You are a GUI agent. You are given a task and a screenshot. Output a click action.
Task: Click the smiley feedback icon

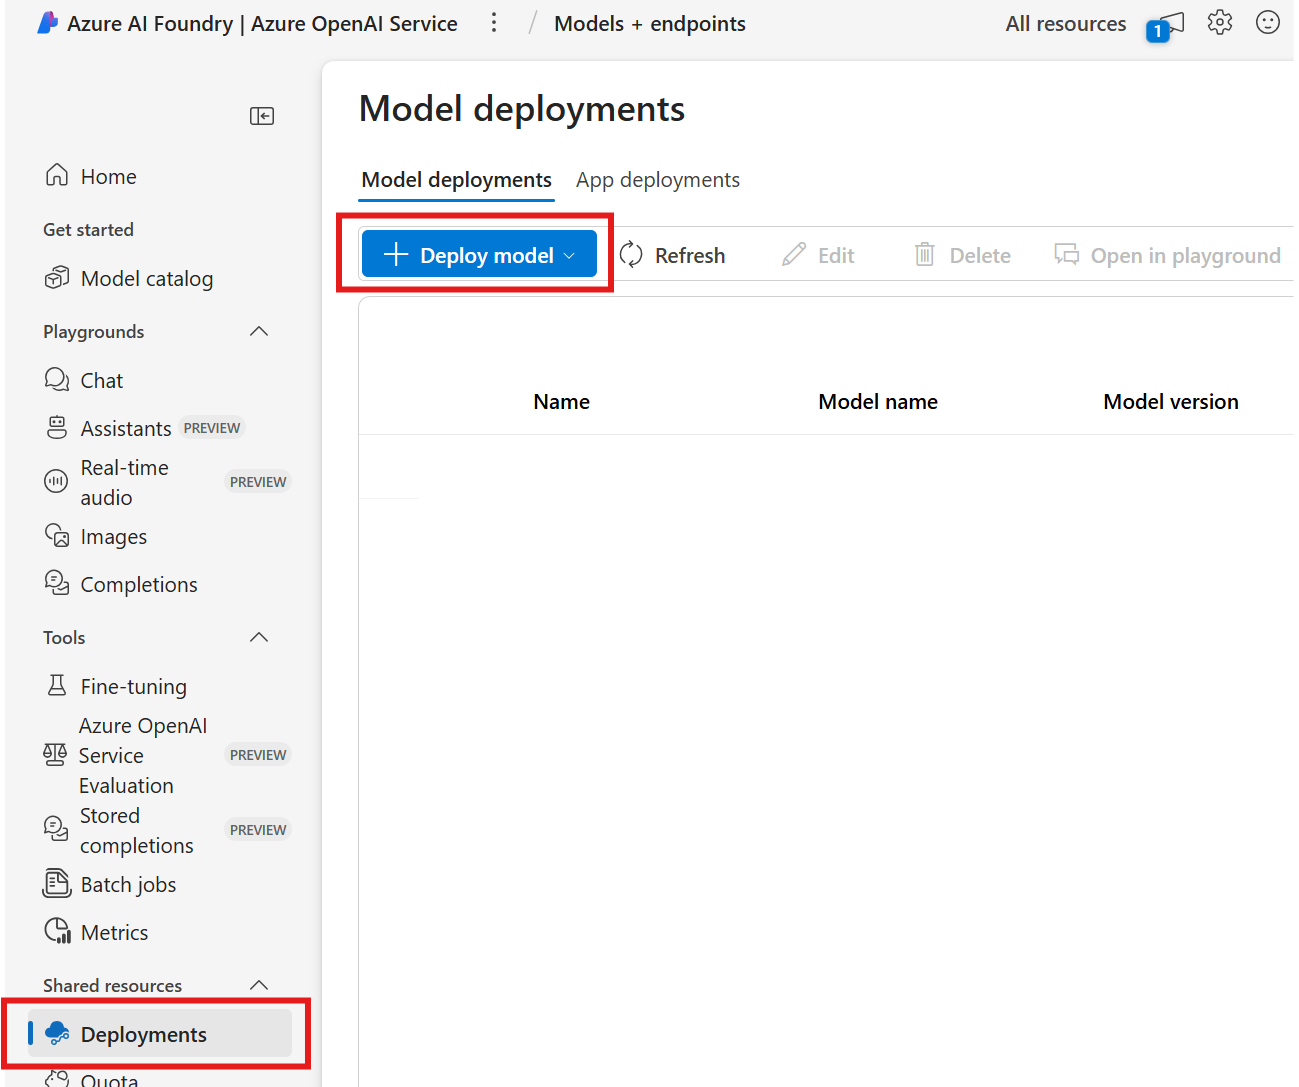[1267, 23]
